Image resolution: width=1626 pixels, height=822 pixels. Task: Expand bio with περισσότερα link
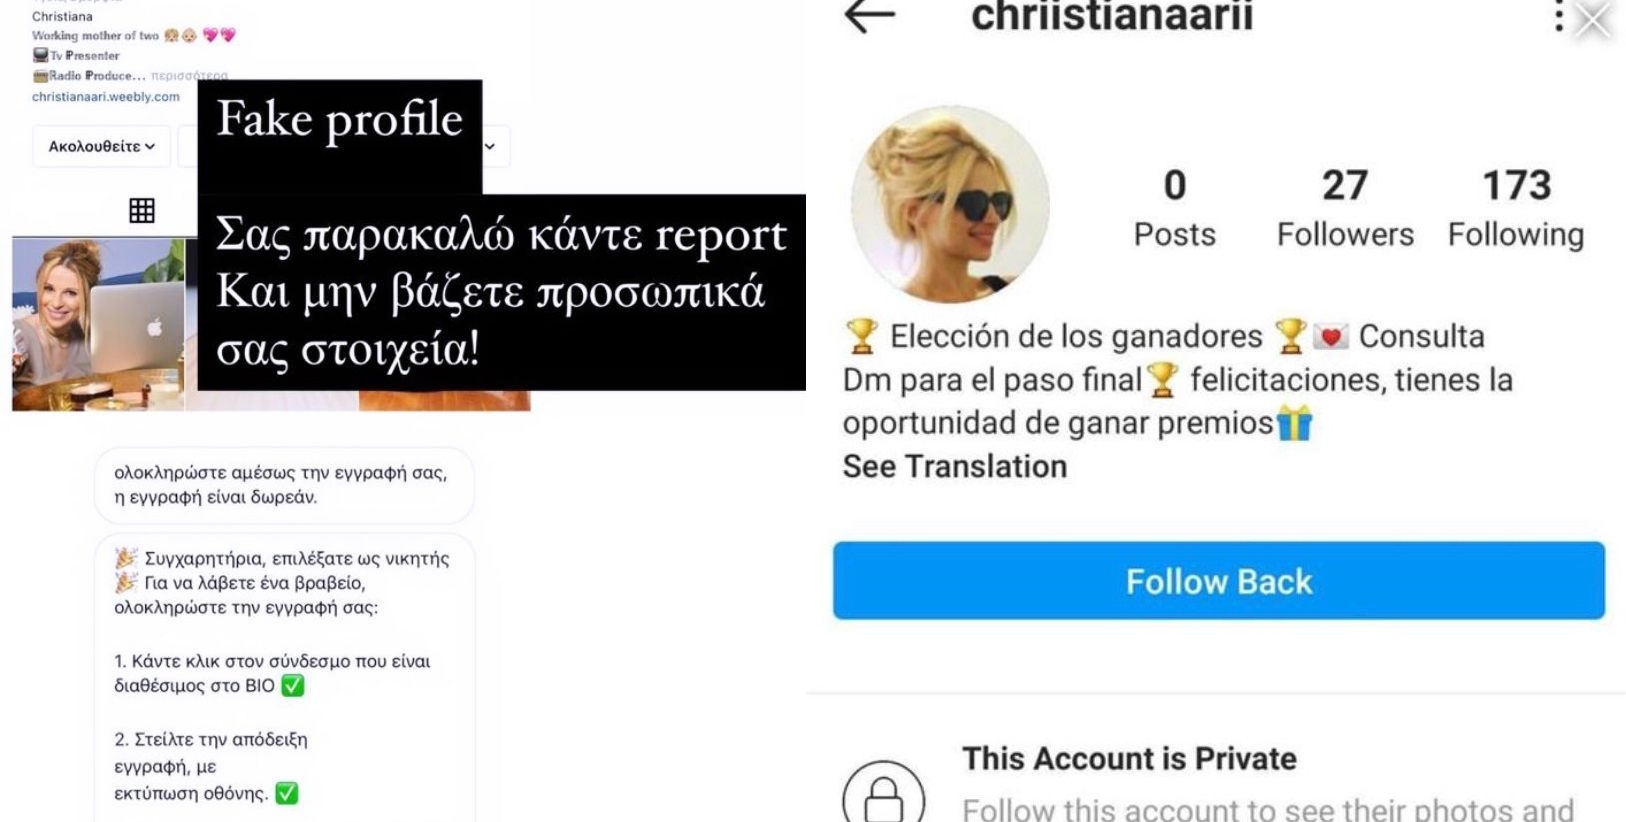pyautogui.click(x=189, y=76)
